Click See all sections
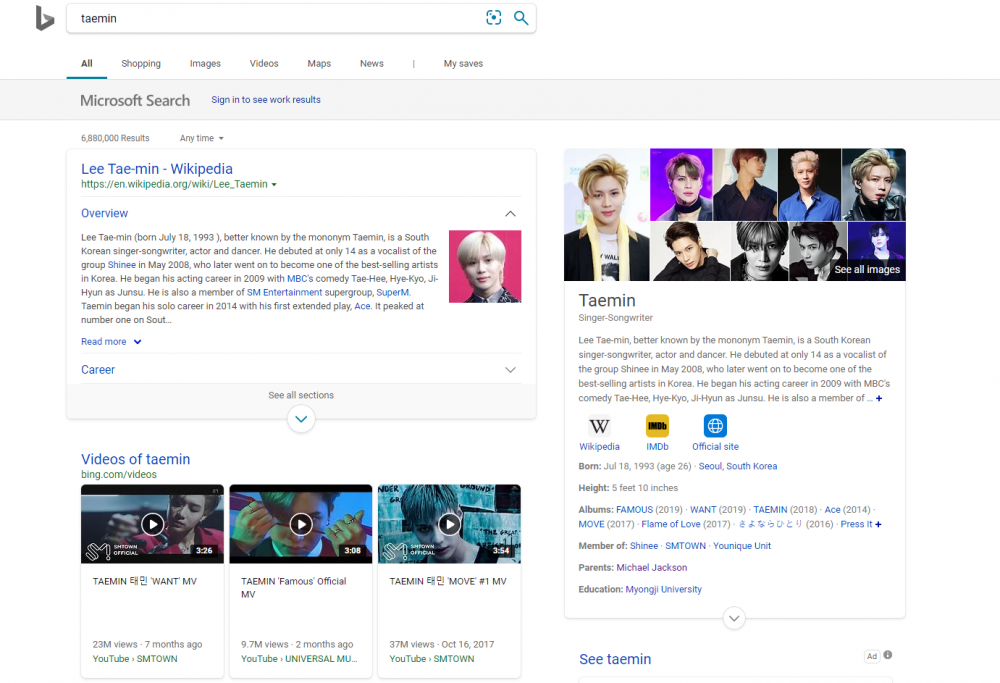Image resolution: width=1000 pixels, height=683 pixels. pos(301,395)
